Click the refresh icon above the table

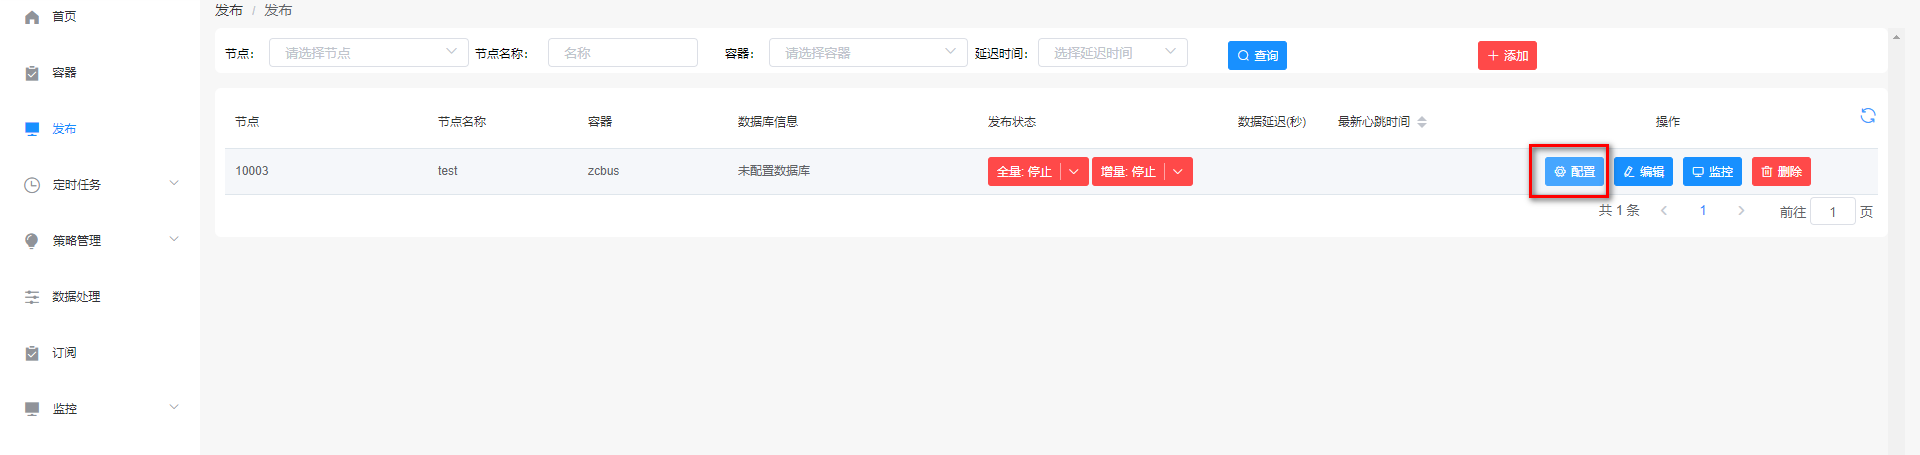pos(1867,116)
